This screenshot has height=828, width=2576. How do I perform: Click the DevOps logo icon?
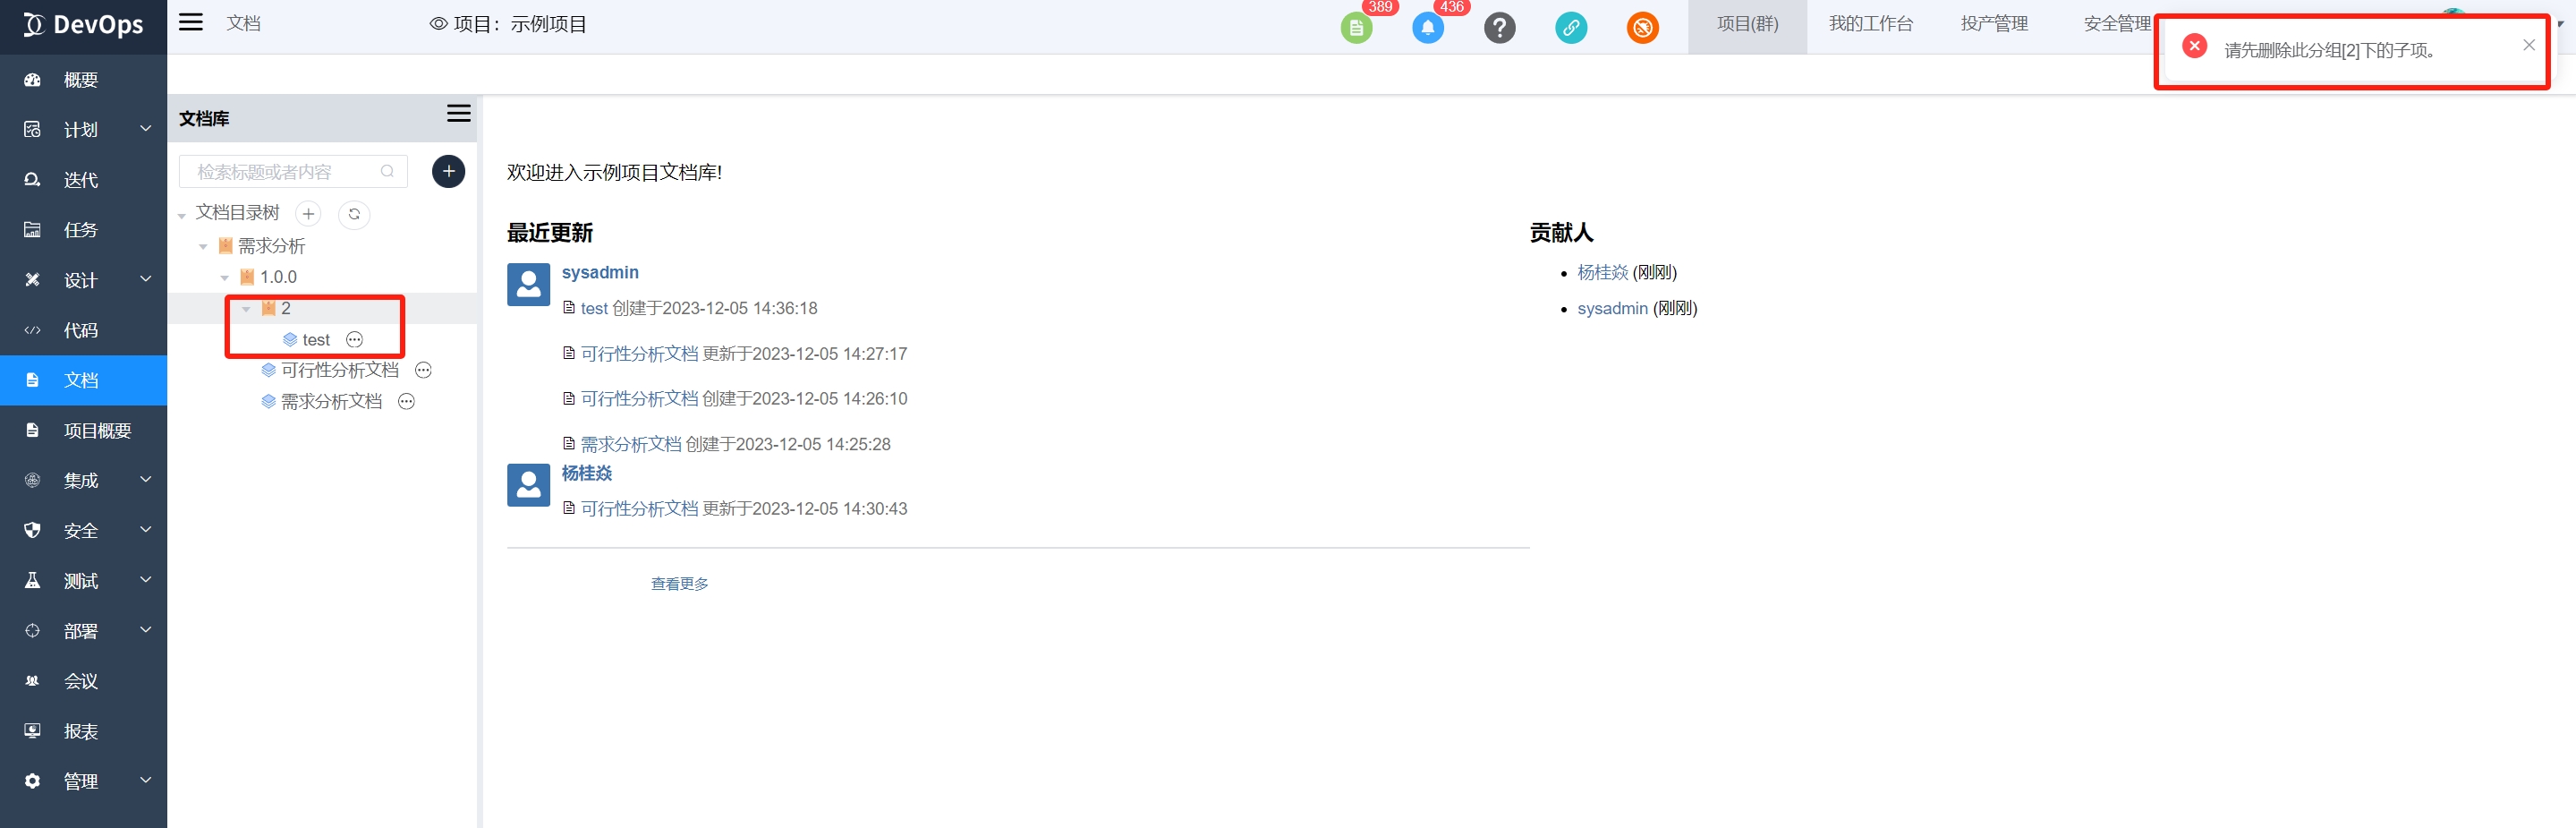33,25
